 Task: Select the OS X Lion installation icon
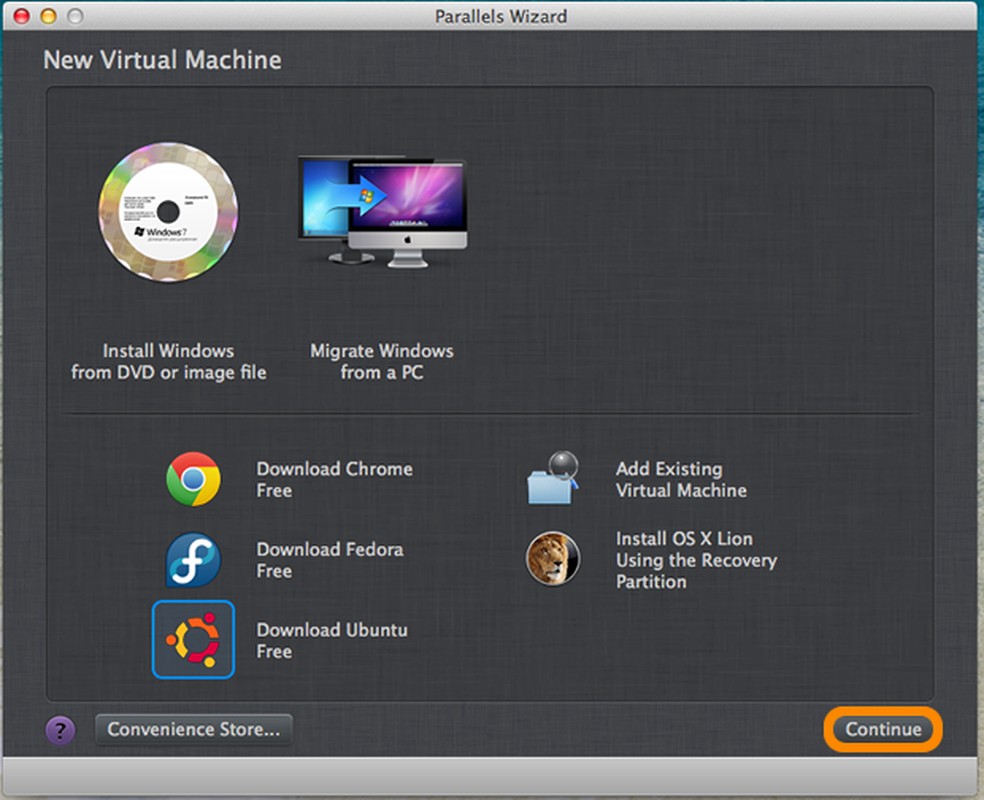pyautogui.click(x=553, y=560)
